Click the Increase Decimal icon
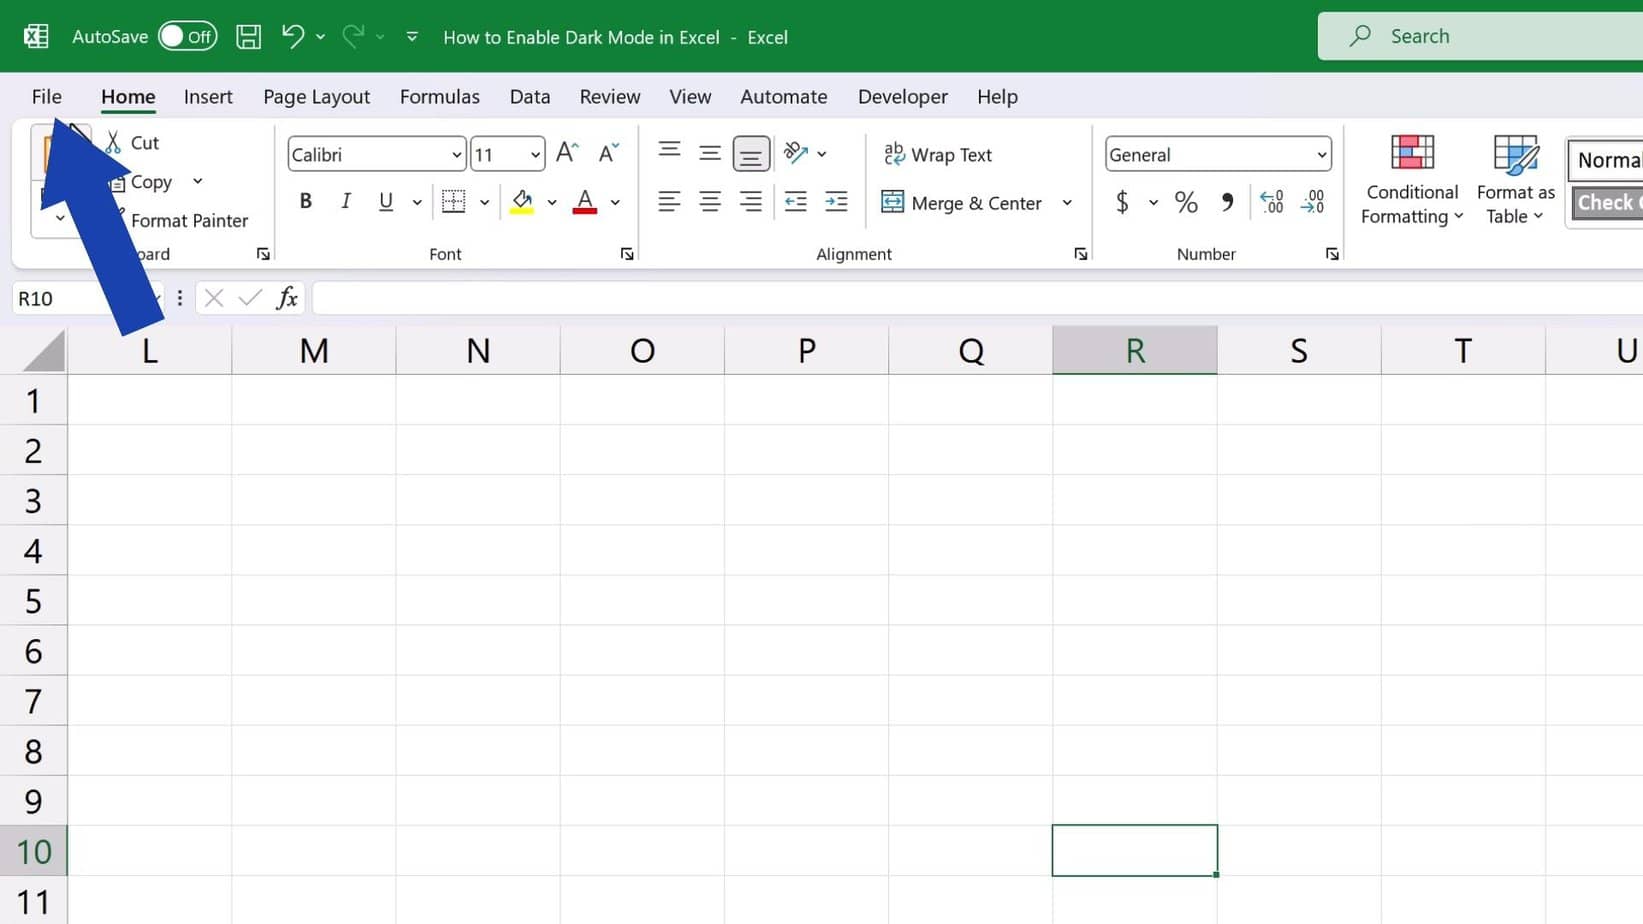 pyautogui.click(x=1272, y=202)
